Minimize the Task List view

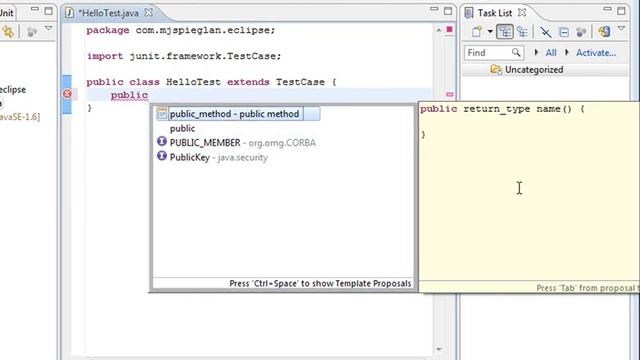click(607, 9)
